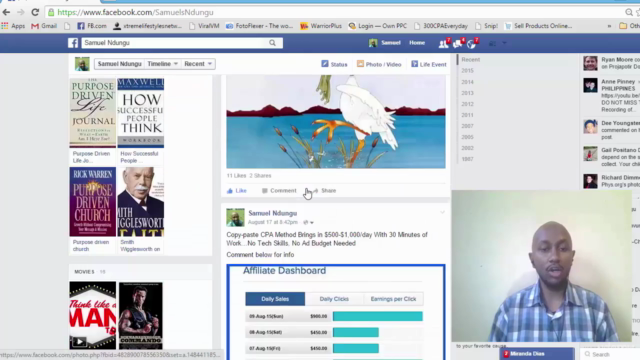Screen dimensions: 640x360
Task: Open the Recent dropdown
Action: tap(198, 64)
